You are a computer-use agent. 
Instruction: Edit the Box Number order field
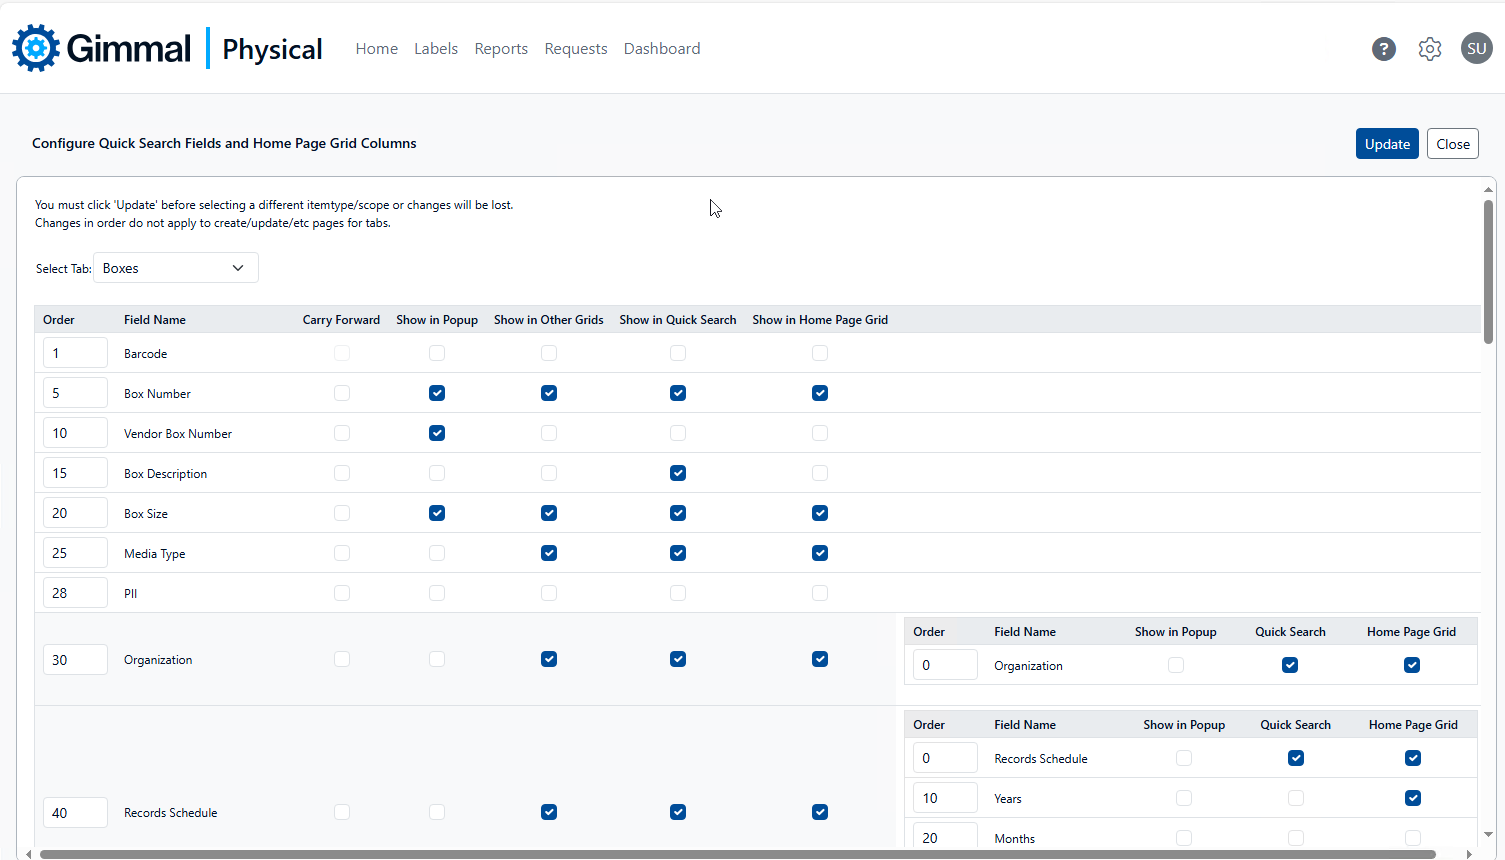75,393
